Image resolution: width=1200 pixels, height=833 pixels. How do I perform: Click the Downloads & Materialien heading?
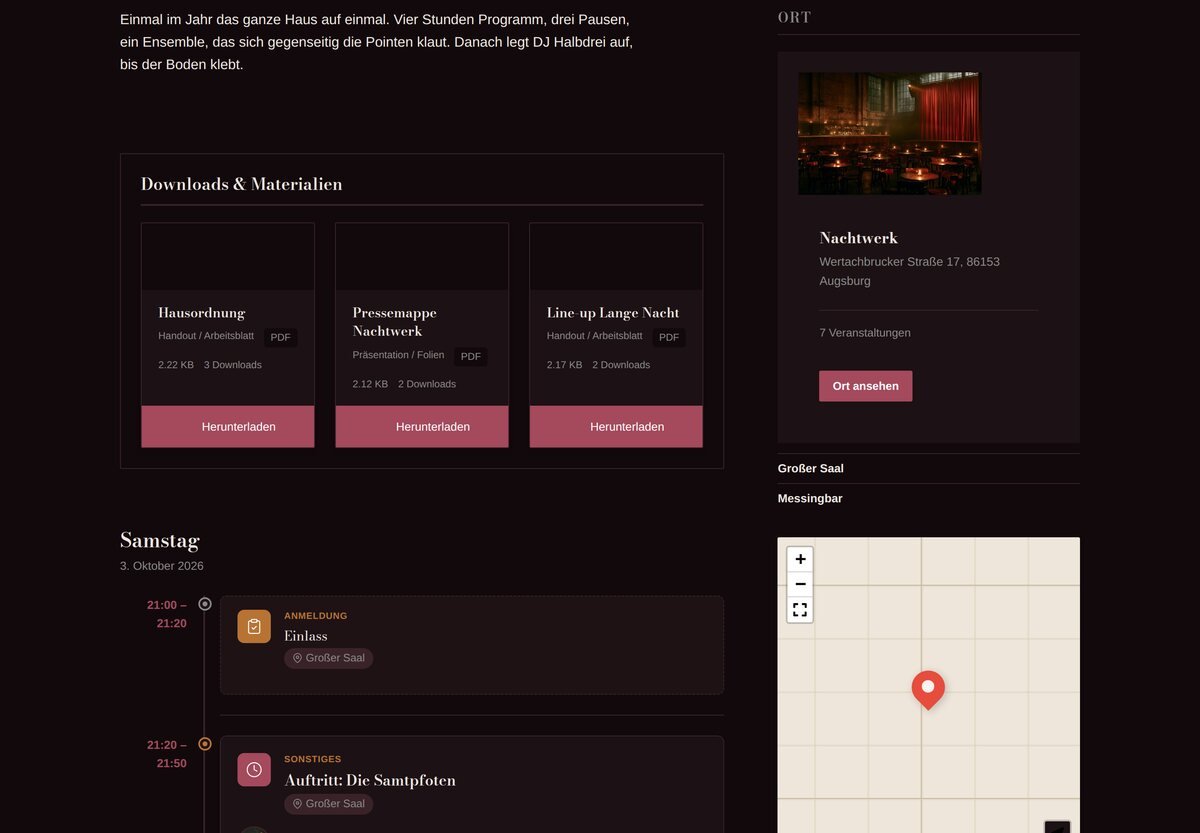(241, 184)
